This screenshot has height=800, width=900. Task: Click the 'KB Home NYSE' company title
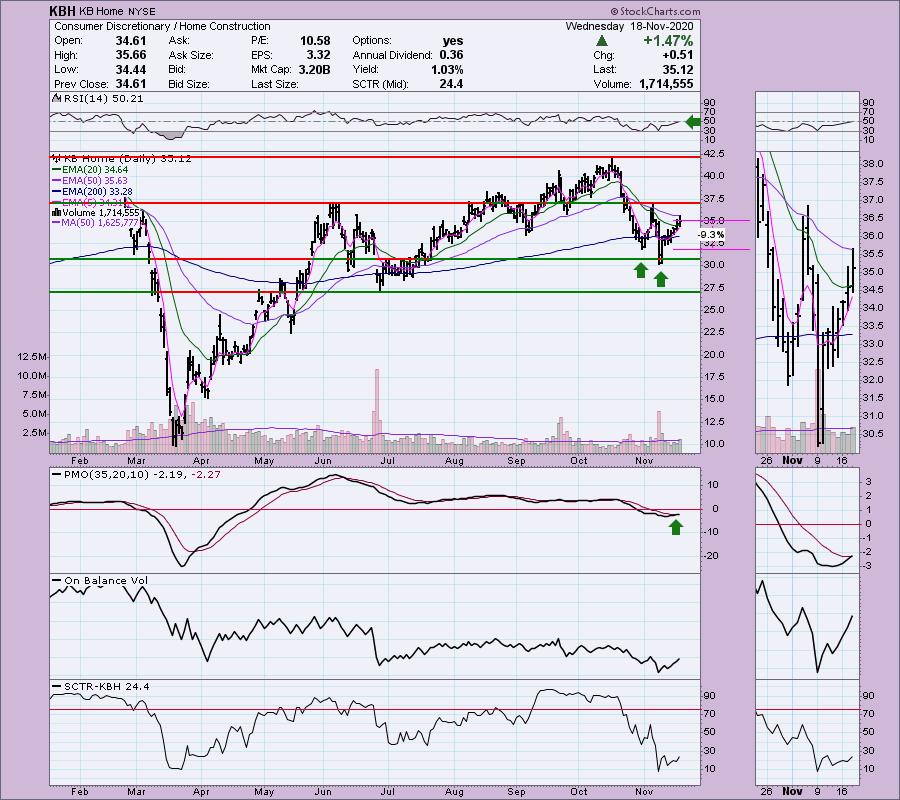coord(117,11)
